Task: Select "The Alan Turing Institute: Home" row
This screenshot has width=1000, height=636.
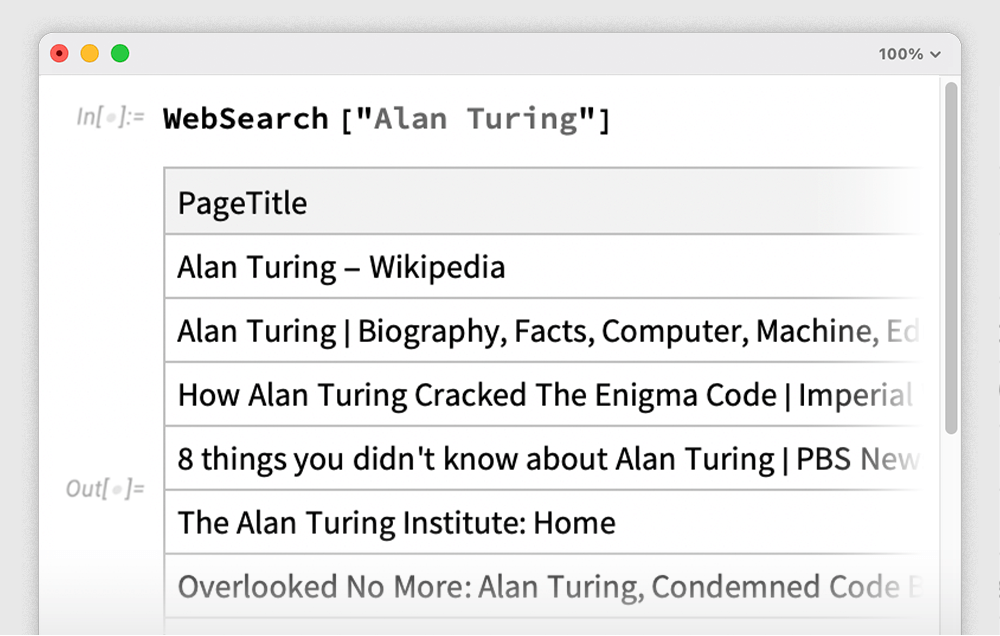Action: [396, 522]
